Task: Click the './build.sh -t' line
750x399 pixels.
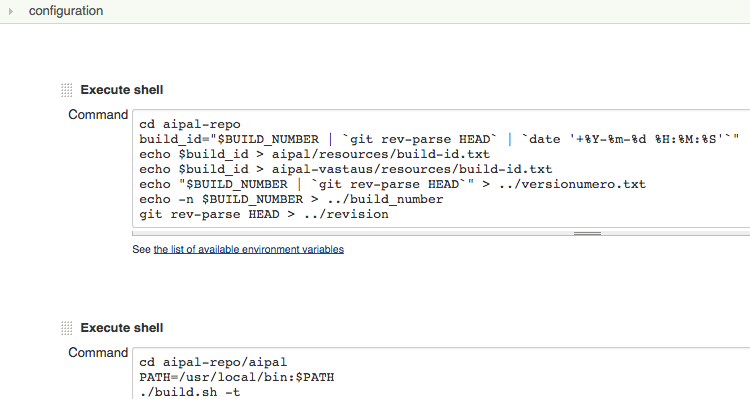Action: pos(189,392)
